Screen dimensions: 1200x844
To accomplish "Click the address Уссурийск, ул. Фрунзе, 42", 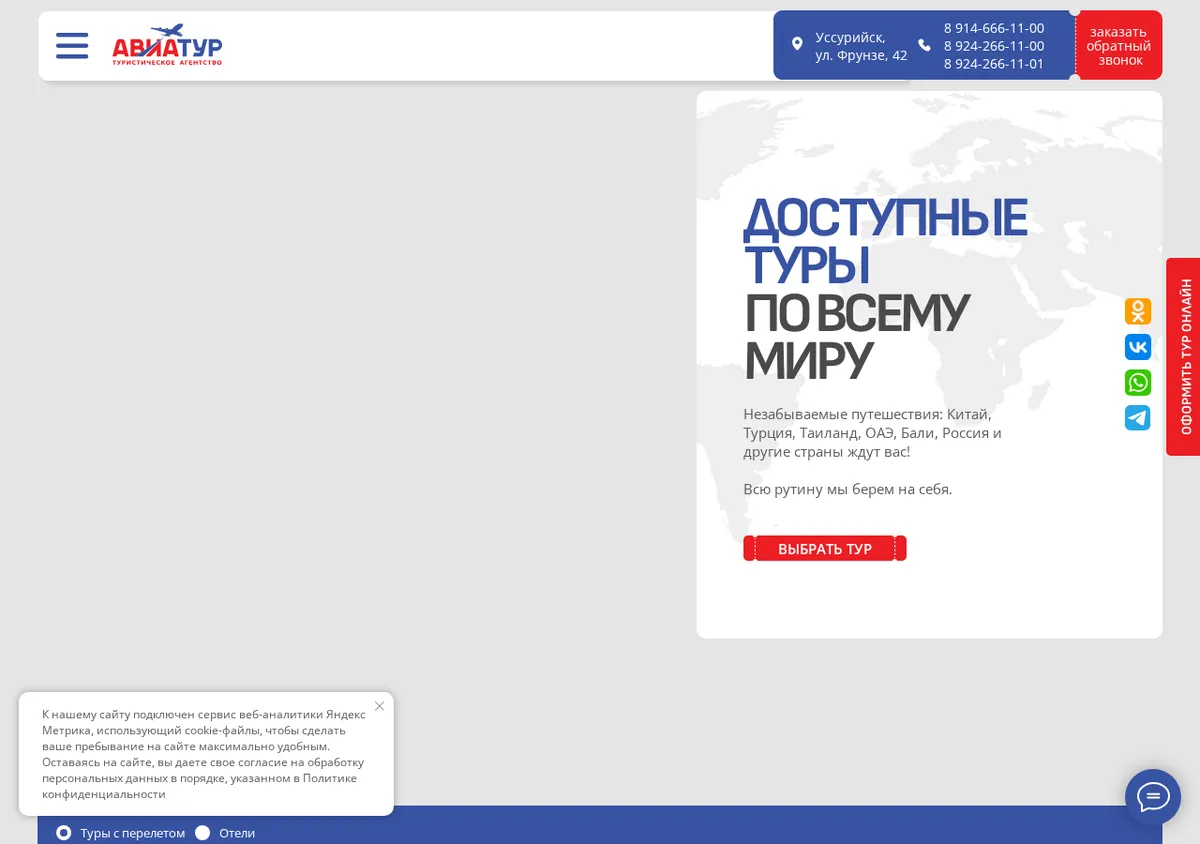I will (x=861, y=46).
